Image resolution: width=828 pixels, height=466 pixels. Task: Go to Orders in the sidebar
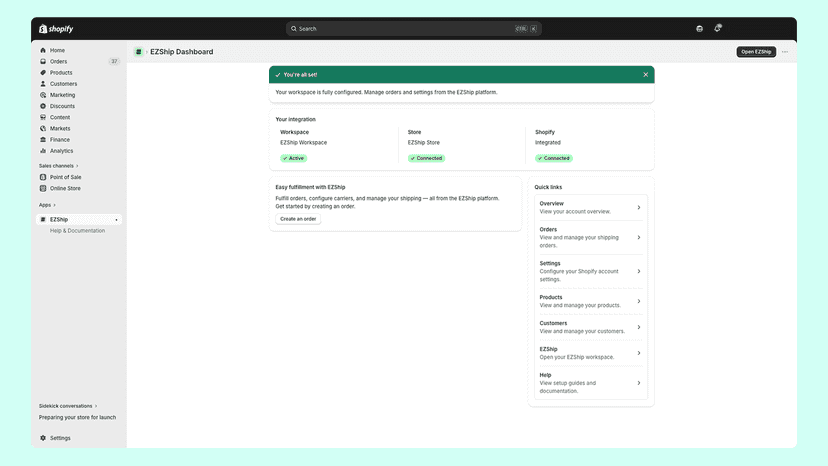tap(79, 61)
